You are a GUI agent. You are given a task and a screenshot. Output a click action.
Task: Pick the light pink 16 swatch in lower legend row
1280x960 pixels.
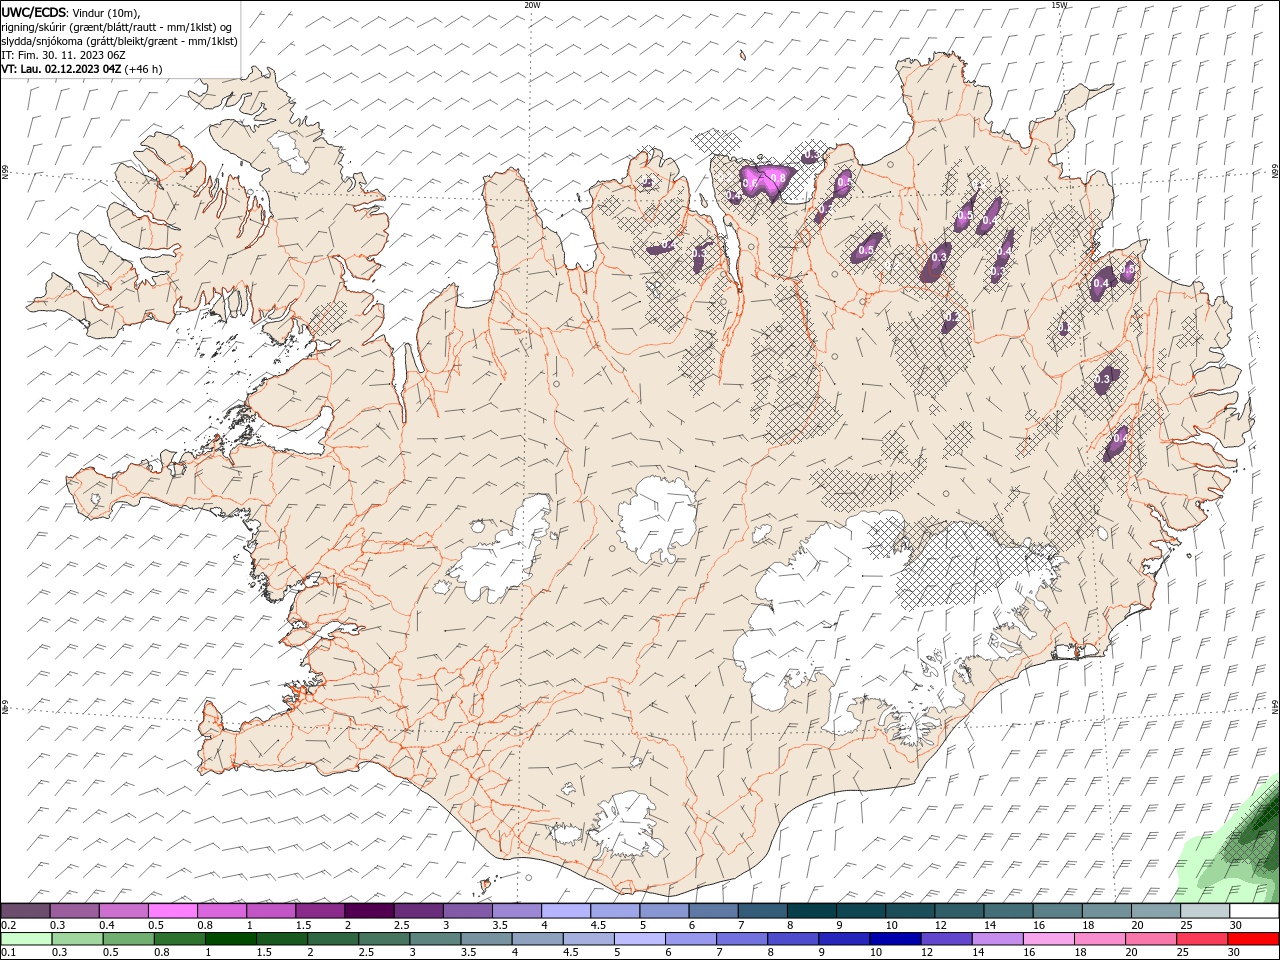tap(1047, 939)
